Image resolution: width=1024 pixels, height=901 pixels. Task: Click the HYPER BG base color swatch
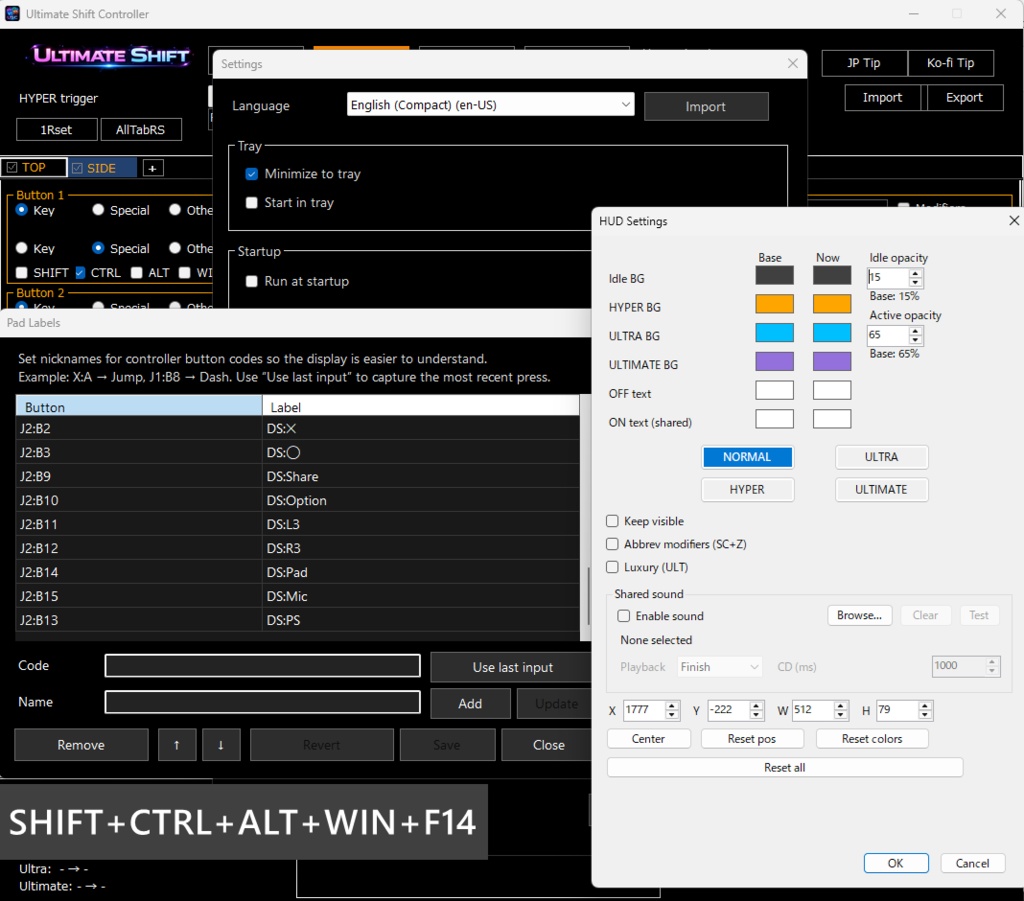point(773,303)
